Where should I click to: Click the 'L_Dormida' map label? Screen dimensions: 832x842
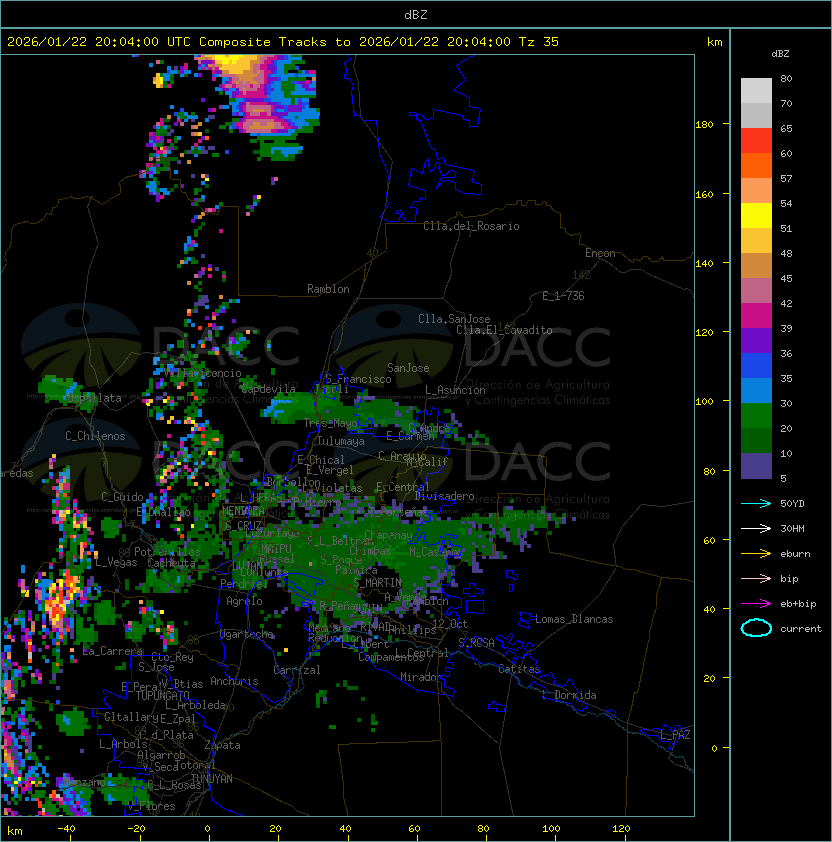point(569,695)
